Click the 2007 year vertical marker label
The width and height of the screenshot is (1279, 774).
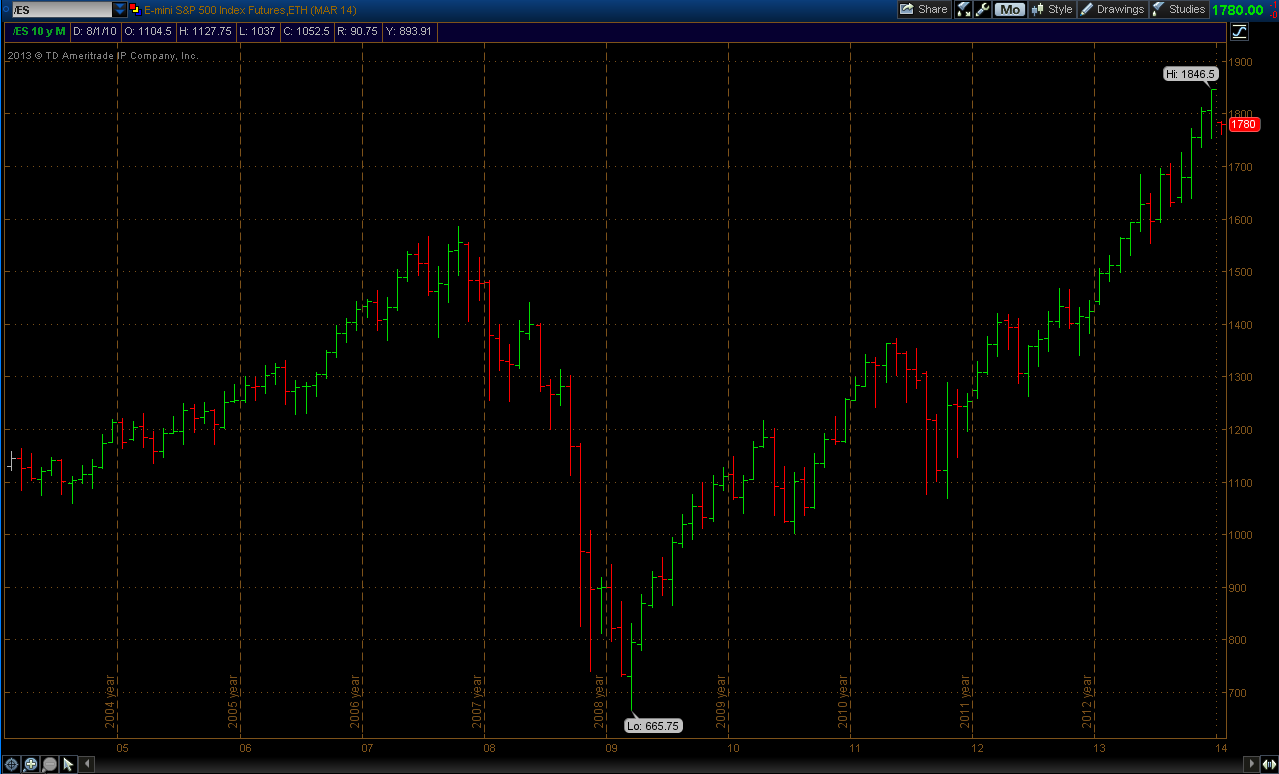pyautogui.click(x=478, y=701)
